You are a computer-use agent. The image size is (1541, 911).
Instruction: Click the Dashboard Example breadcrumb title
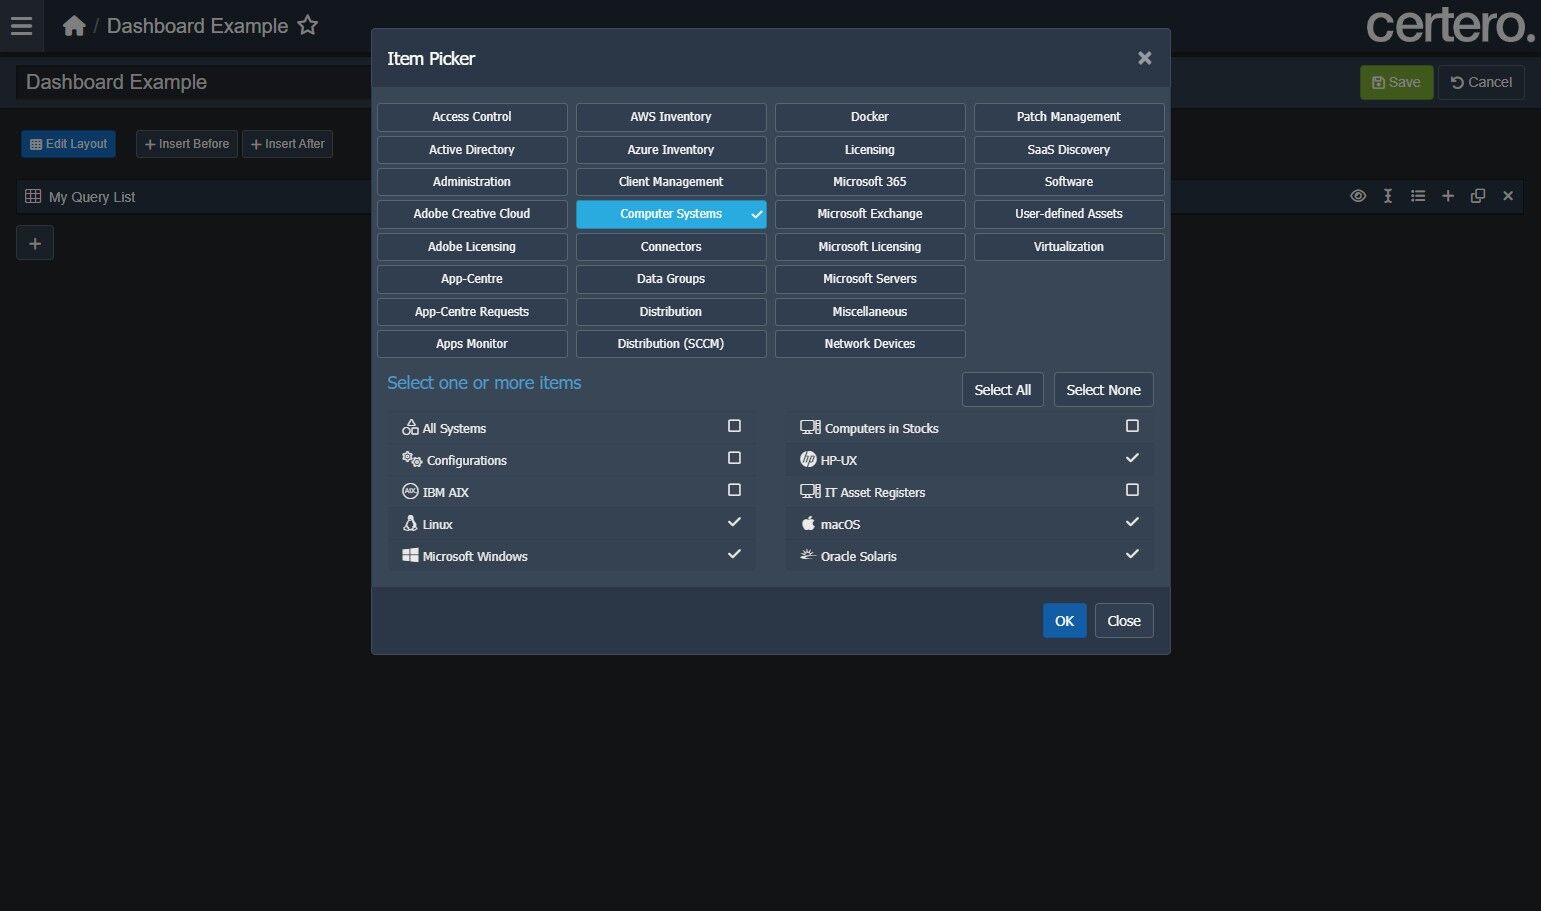point(197,26)
